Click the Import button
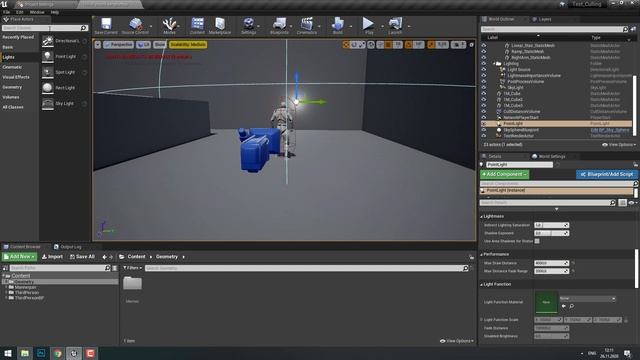The image size is (640, 360). point(52,257)
